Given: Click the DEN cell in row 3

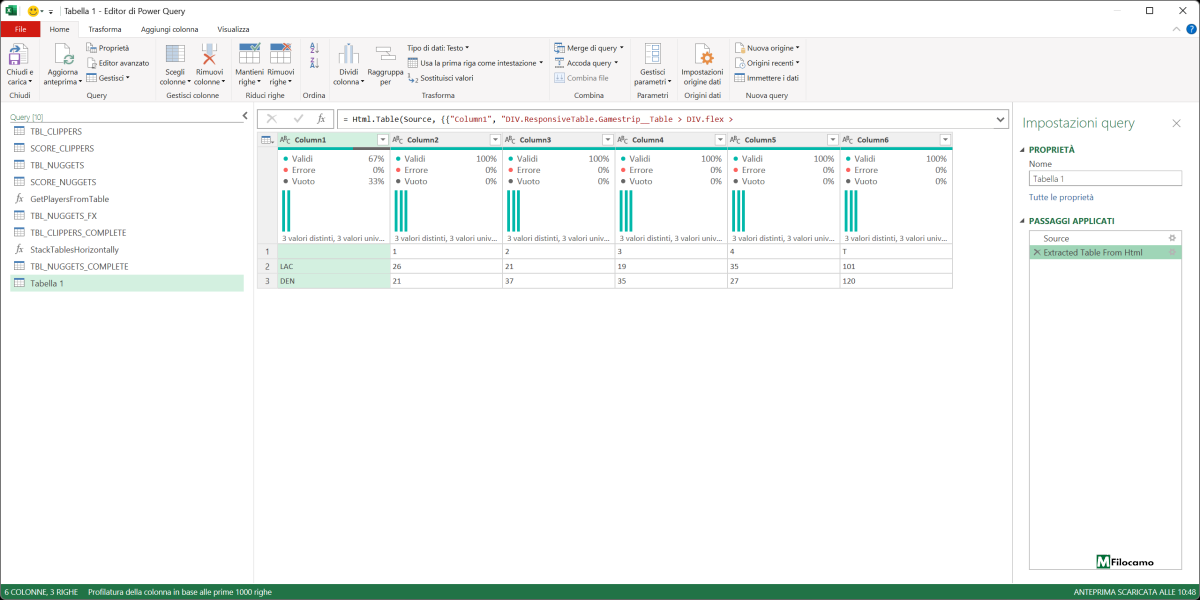Looking at the screenshot, I should point(333,281).
